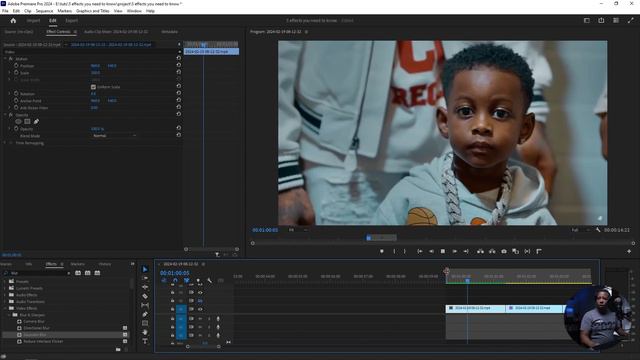Open the Sequence menu
The width and height of the screenshot is (640, 360).
44,11
